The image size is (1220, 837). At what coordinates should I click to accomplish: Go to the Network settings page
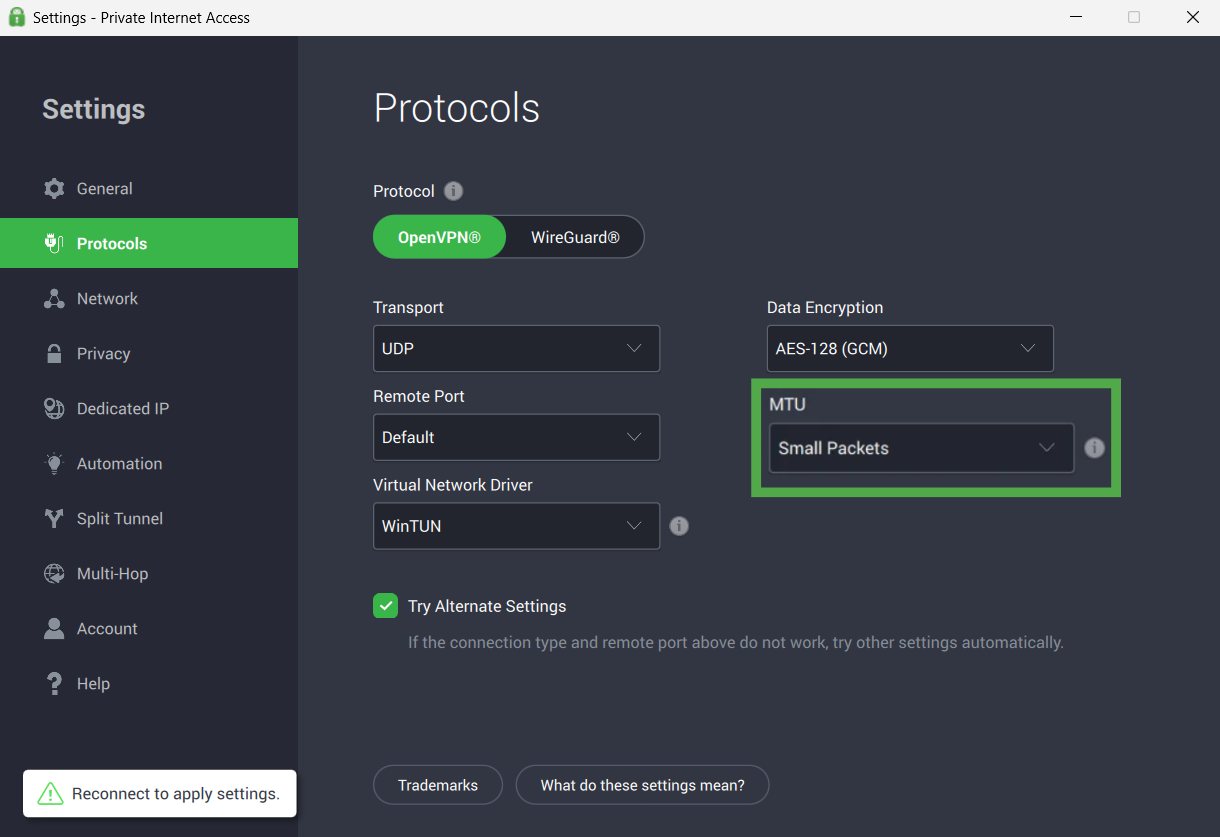pos(149,298)
